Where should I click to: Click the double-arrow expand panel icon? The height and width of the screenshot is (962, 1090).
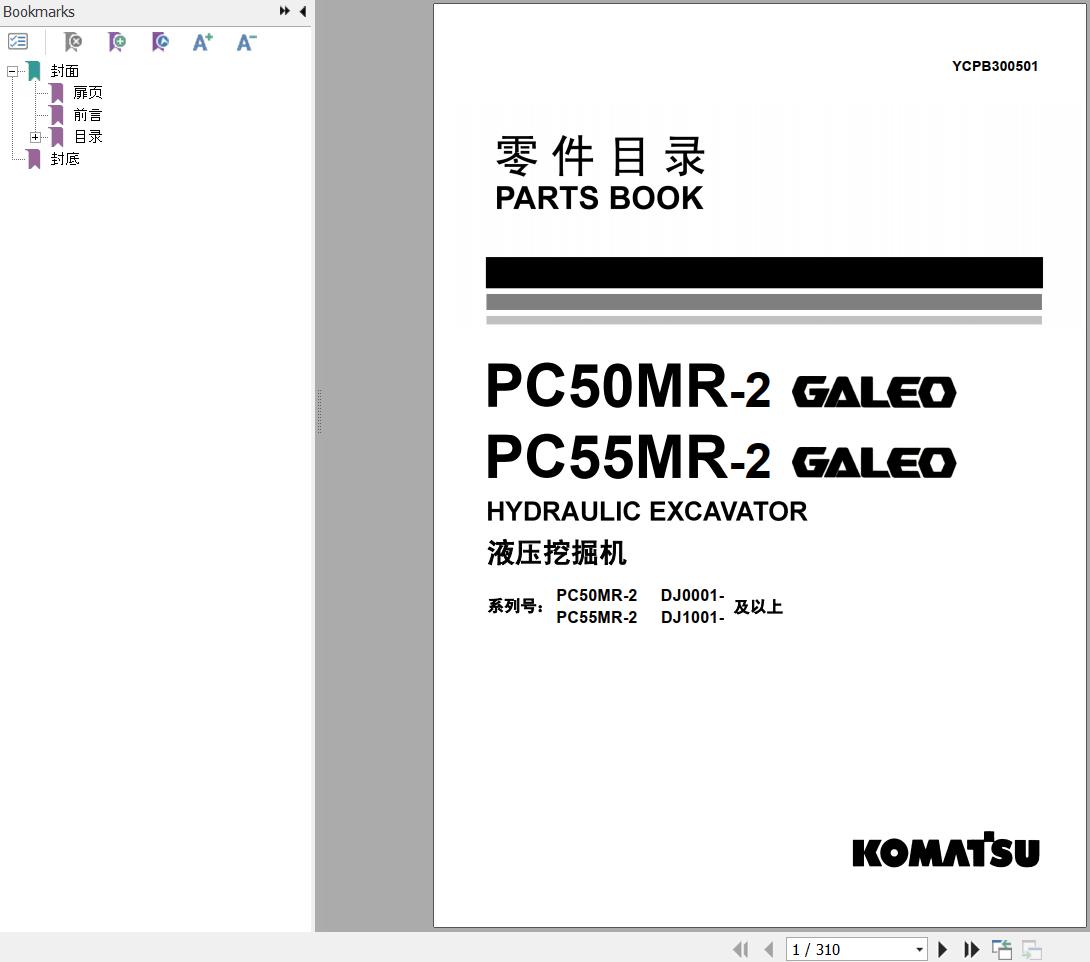(284, 11)
